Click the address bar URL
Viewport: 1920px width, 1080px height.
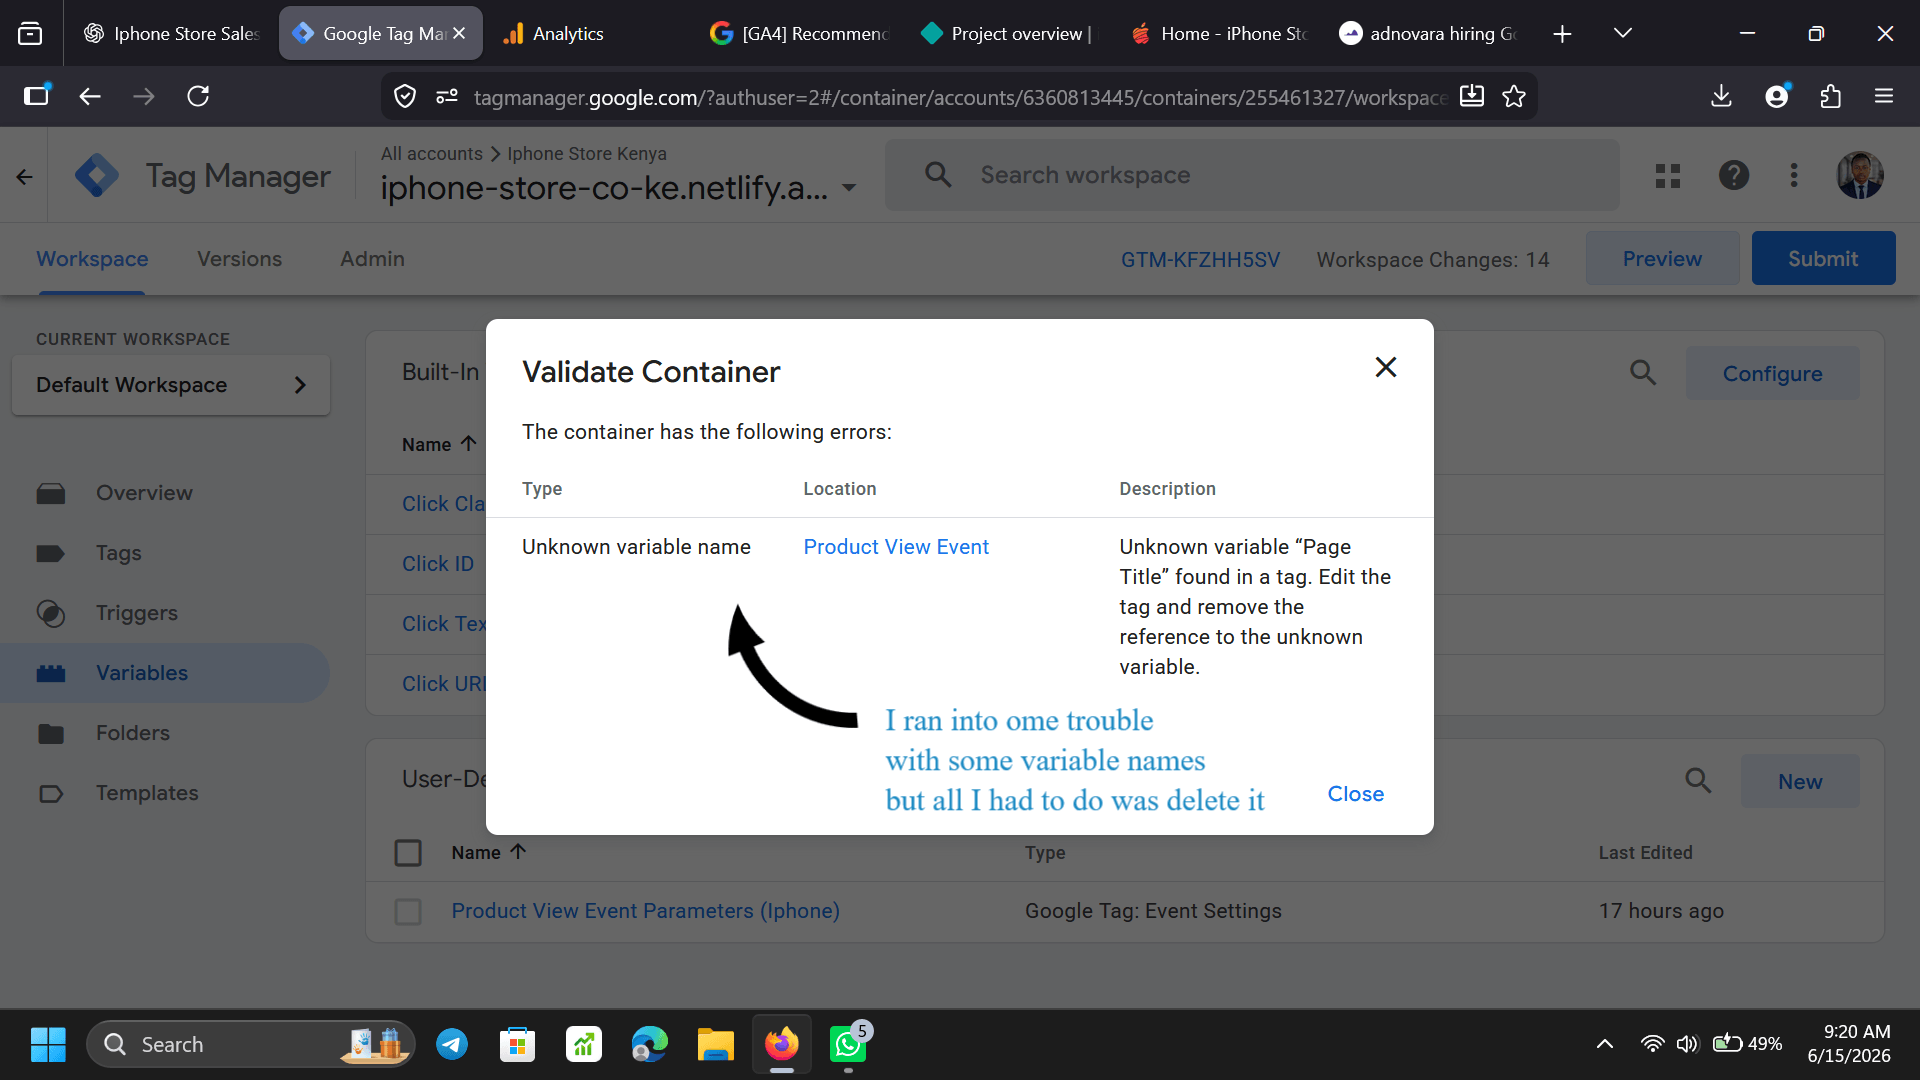point(960,98)
